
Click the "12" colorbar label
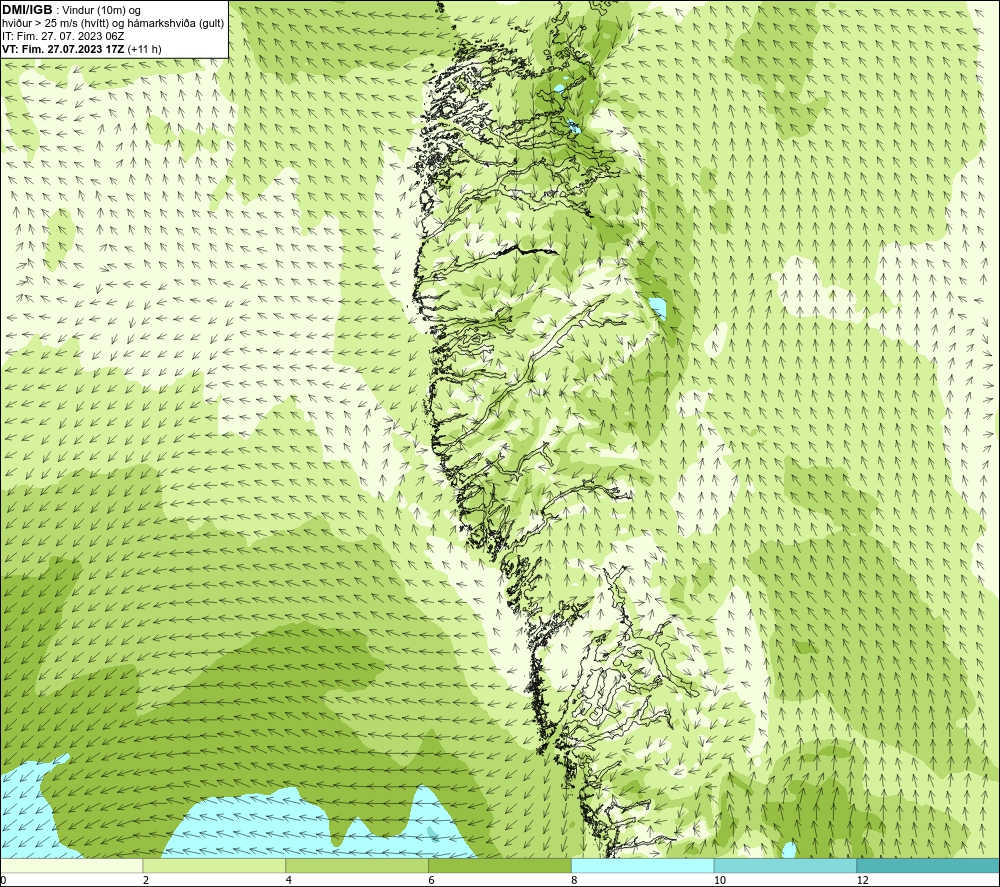pos(862,880)
